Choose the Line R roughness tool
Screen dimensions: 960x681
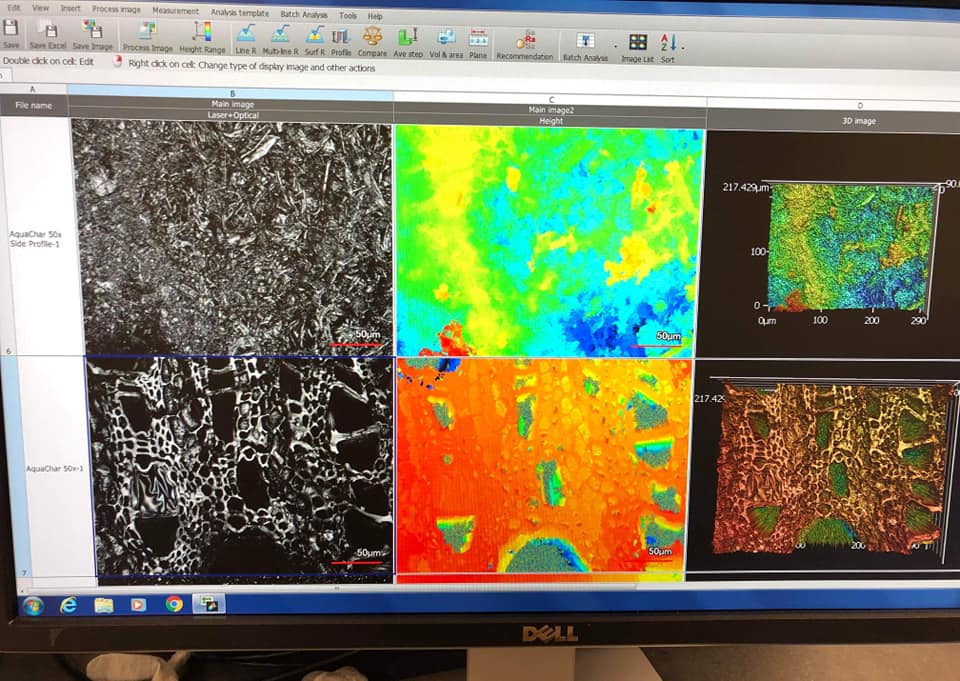pyautogui.click(x=245, y=38)
